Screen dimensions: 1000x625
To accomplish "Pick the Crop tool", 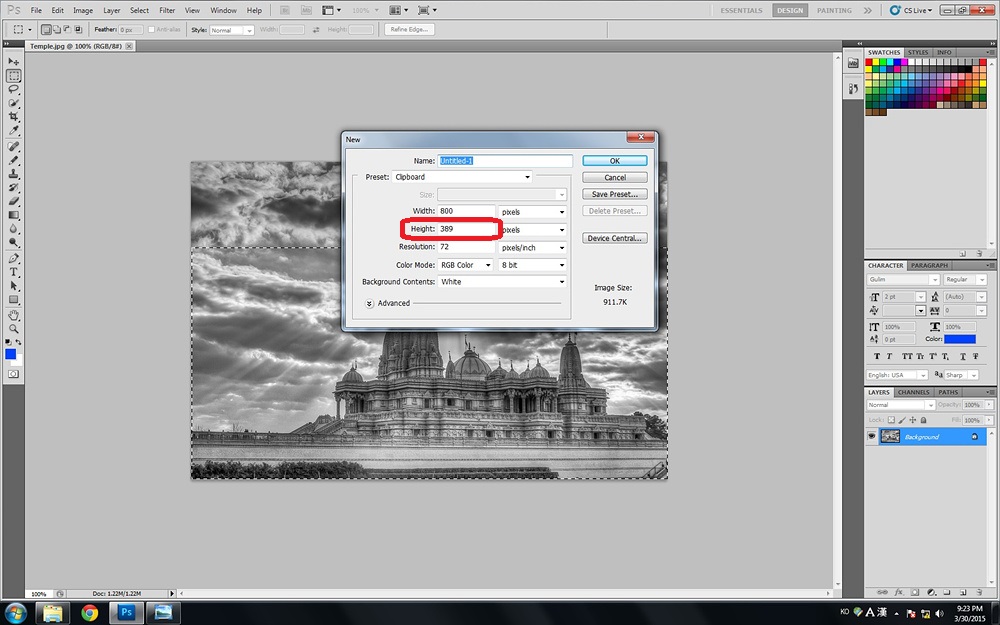I will 14,117.
